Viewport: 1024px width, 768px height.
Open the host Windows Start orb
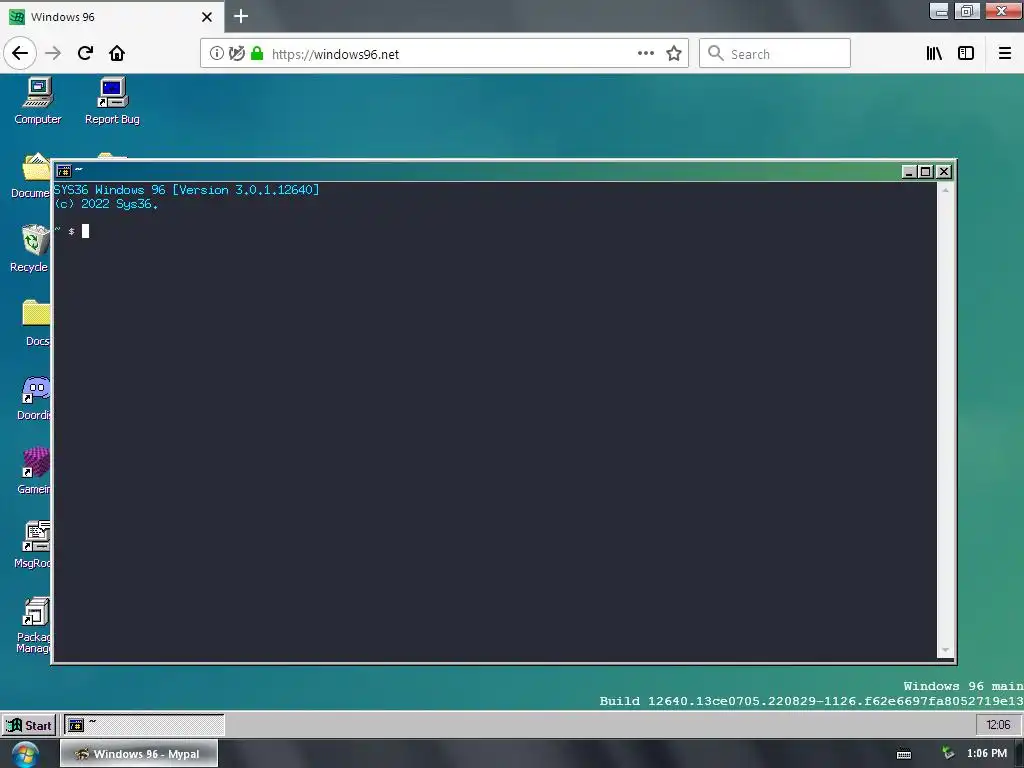[25, 755]
